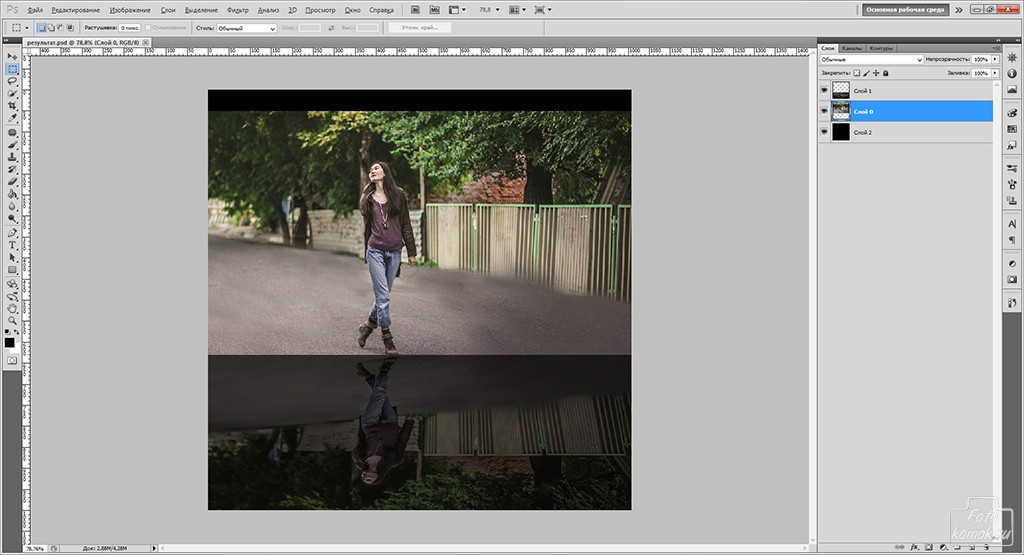Select the Blur tool
The image size is (1024, 555).
coord(12,206)
